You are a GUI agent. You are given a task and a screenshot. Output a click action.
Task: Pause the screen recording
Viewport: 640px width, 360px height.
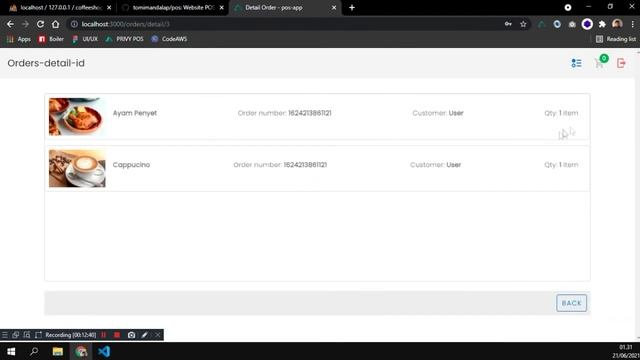[104, 335]
